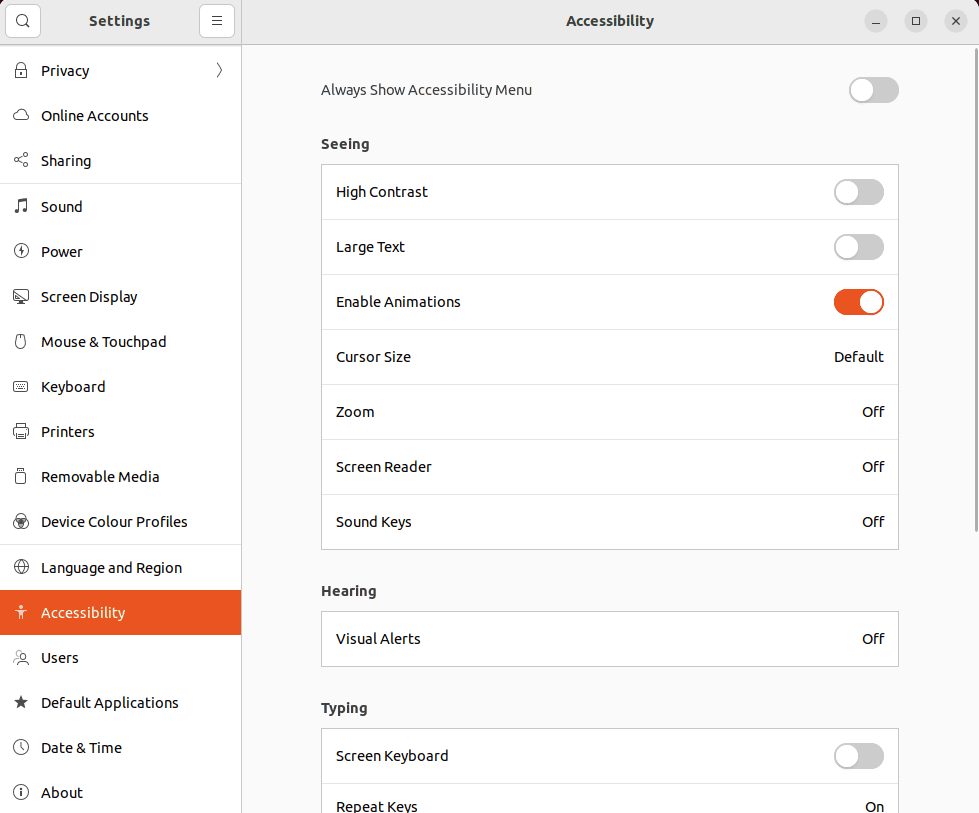Select Online Accounts in sidebar
Viewport: 979px width, 813px height.
click(121, 116)
